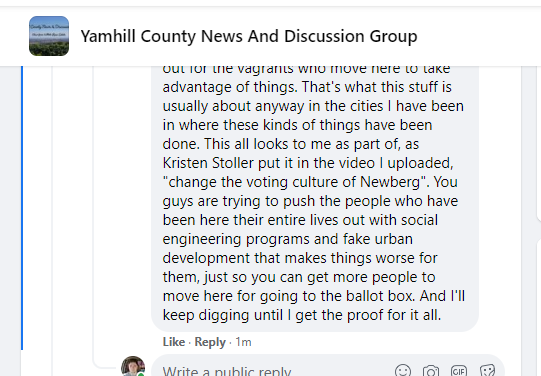Reply to the comment ending 'proof for it all'
The image size is (541, 376).
[210, 342]
